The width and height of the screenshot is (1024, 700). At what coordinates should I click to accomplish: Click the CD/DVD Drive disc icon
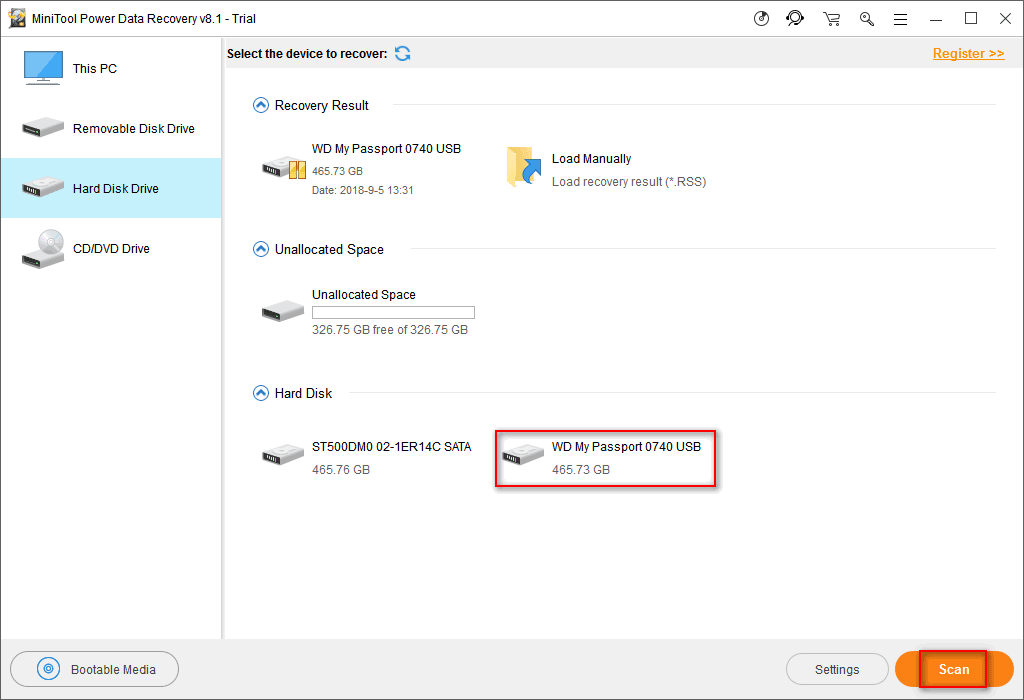click(x=43, y=249)
